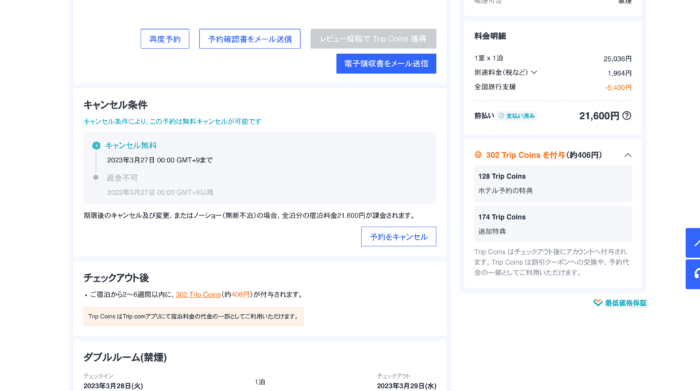Send booking confirmation via 予約確認書をメール送信
Image resolution: width=700 pixels, height=391 pixels.
(x=250, y=39)
